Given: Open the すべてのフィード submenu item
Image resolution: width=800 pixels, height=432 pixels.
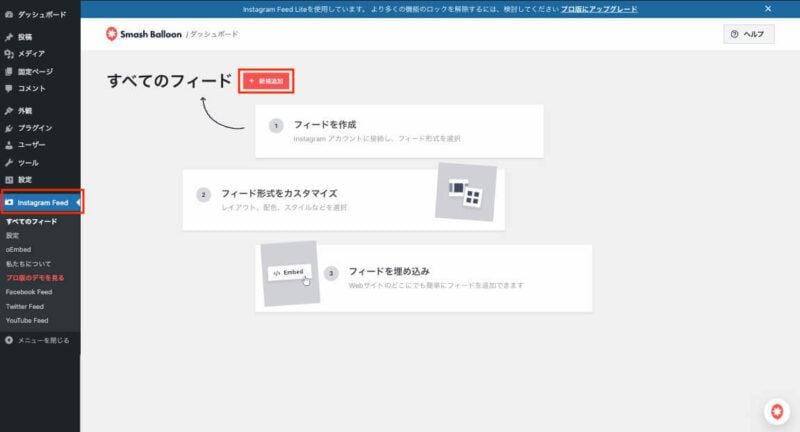Looking at the screenshot, I should 30,221.
